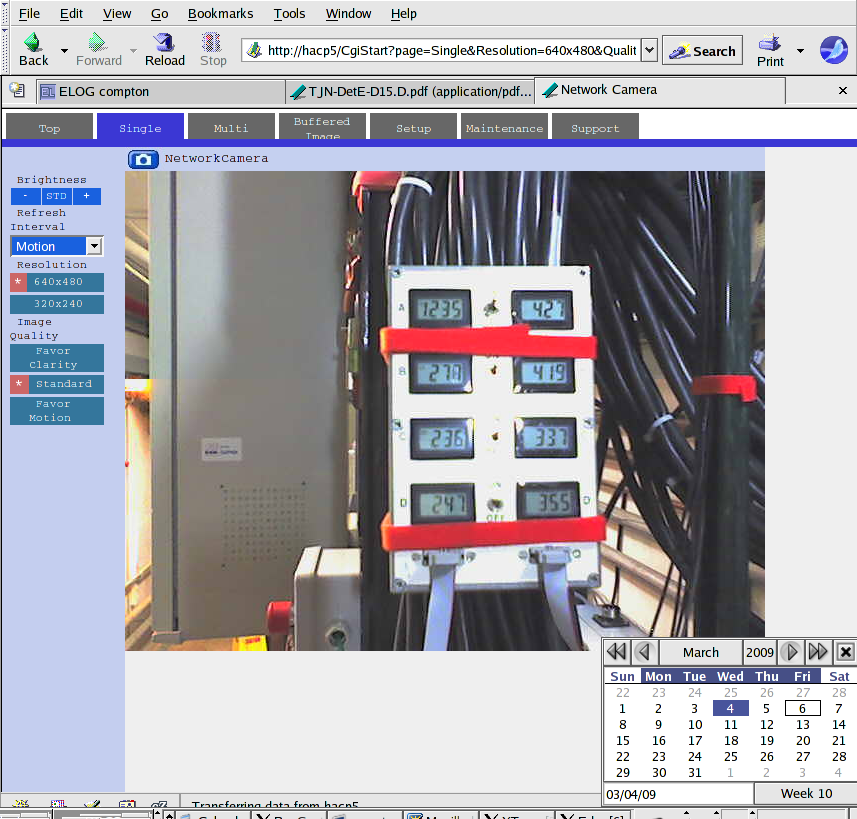Screen dimensions: 857x819
Task: Close the current browser tab
Action: tap(843, 91)
